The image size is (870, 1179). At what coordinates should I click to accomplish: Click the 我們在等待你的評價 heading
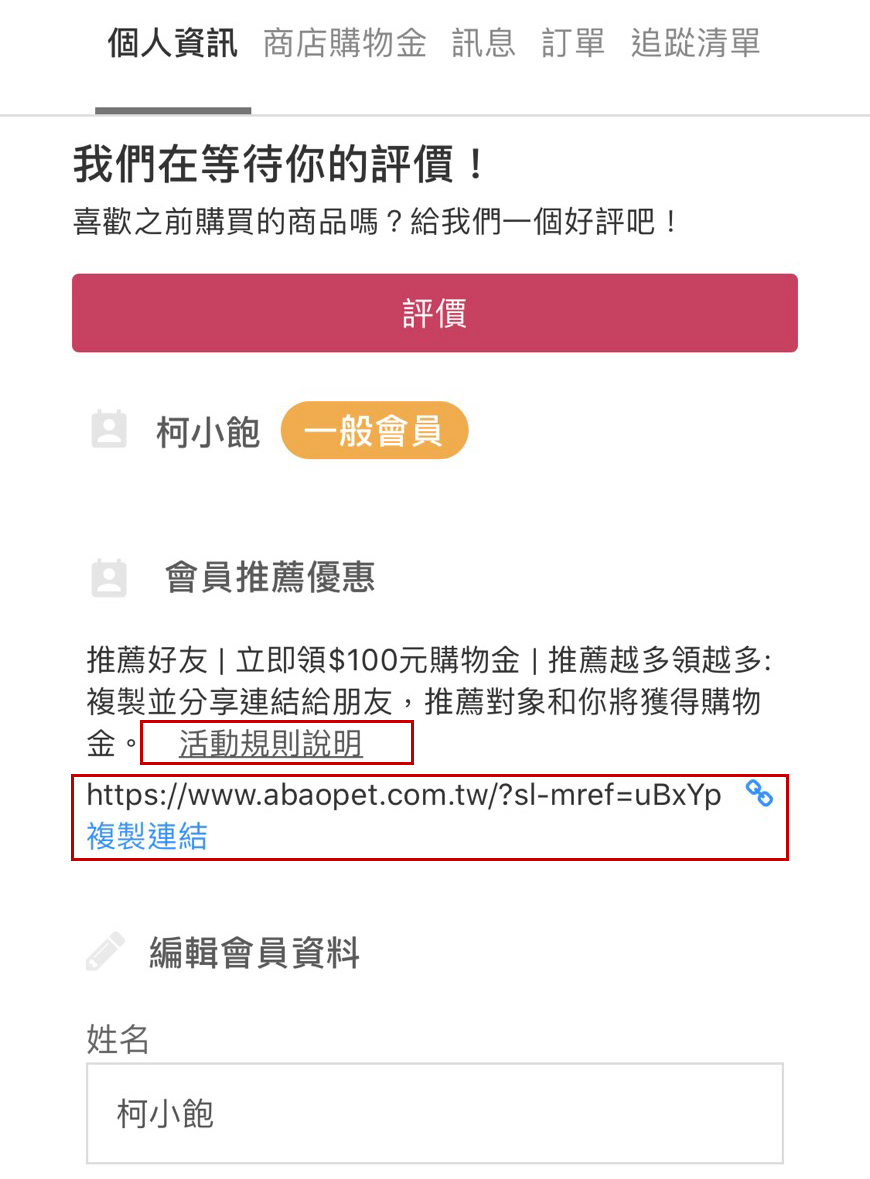pyautogui.click(x=280, y=164)
